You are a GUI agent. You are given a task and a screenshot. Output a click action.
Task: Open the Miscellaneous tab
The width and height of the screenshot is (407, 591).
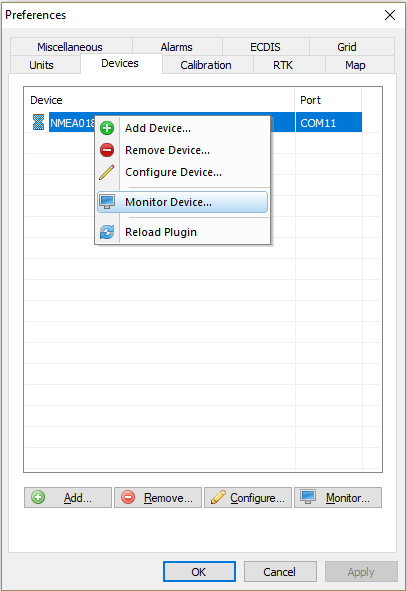(70, 47)
